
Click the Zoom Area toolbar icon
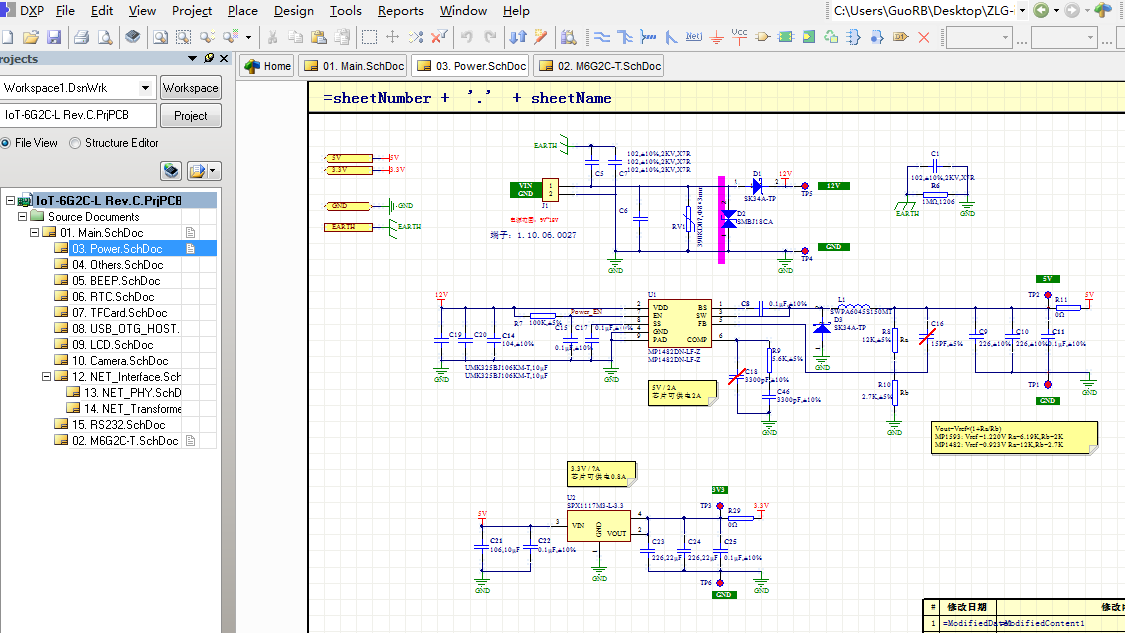tap(184, 37)
